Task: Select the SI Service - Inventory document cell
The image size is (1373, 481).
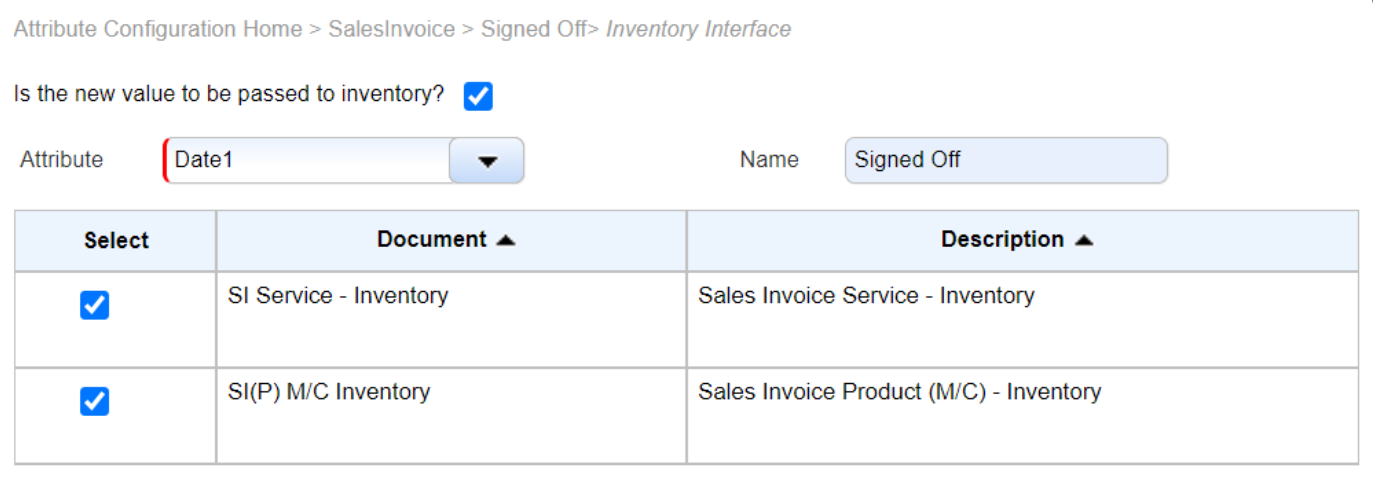Action: [338, 296]
